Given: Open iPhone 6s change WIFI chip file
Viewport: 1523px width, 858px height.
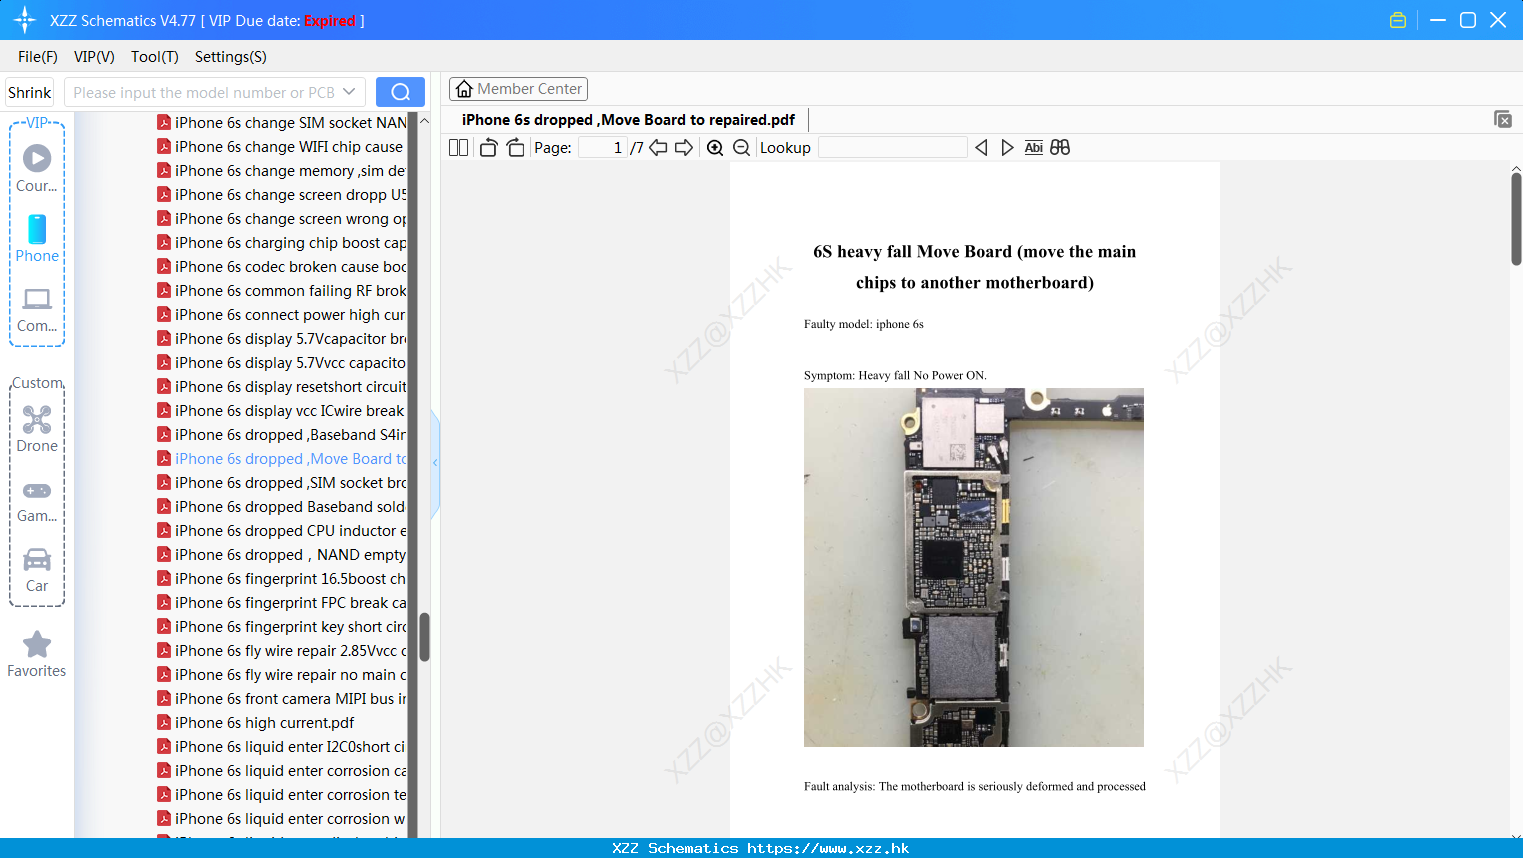Looking at the screenshot, I should click(x=281, y=147).
